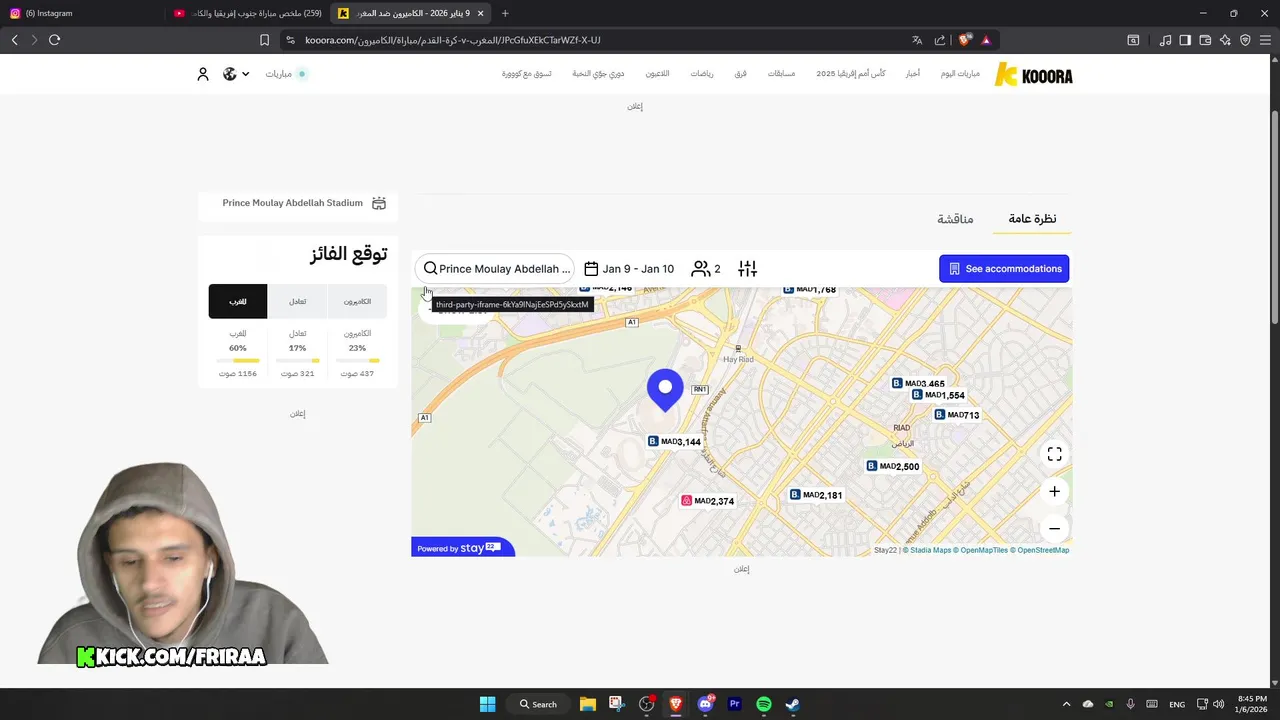This screenshot has height=720, width=1280.
Task: Open the user account icon on Kooora
Action: coord(203,74)
